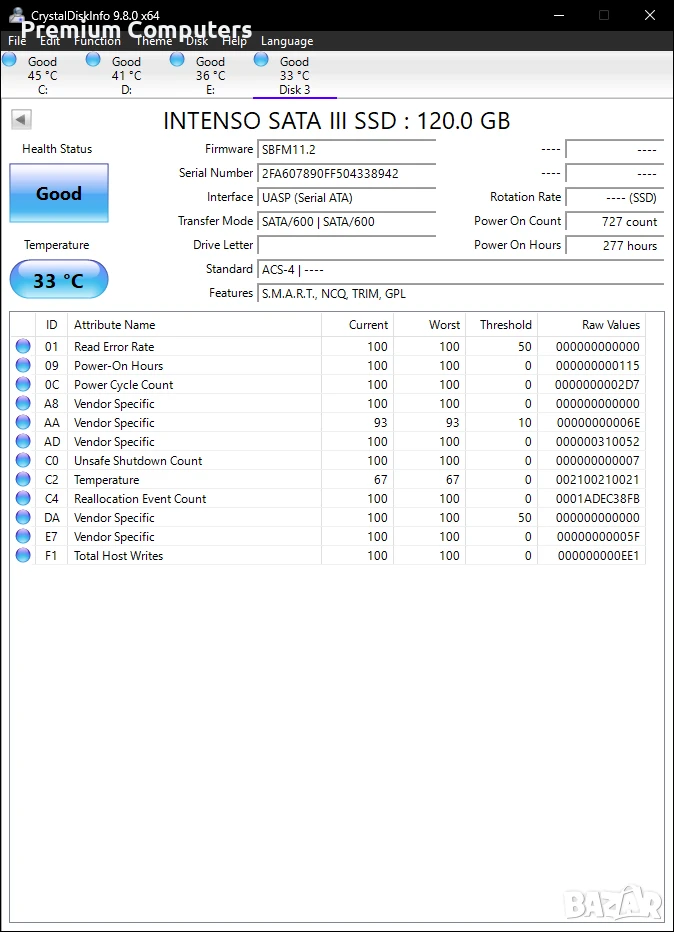Open the Language menu
Screen dimensions: 674x932
pyautogui.click(x=287, y=41)
